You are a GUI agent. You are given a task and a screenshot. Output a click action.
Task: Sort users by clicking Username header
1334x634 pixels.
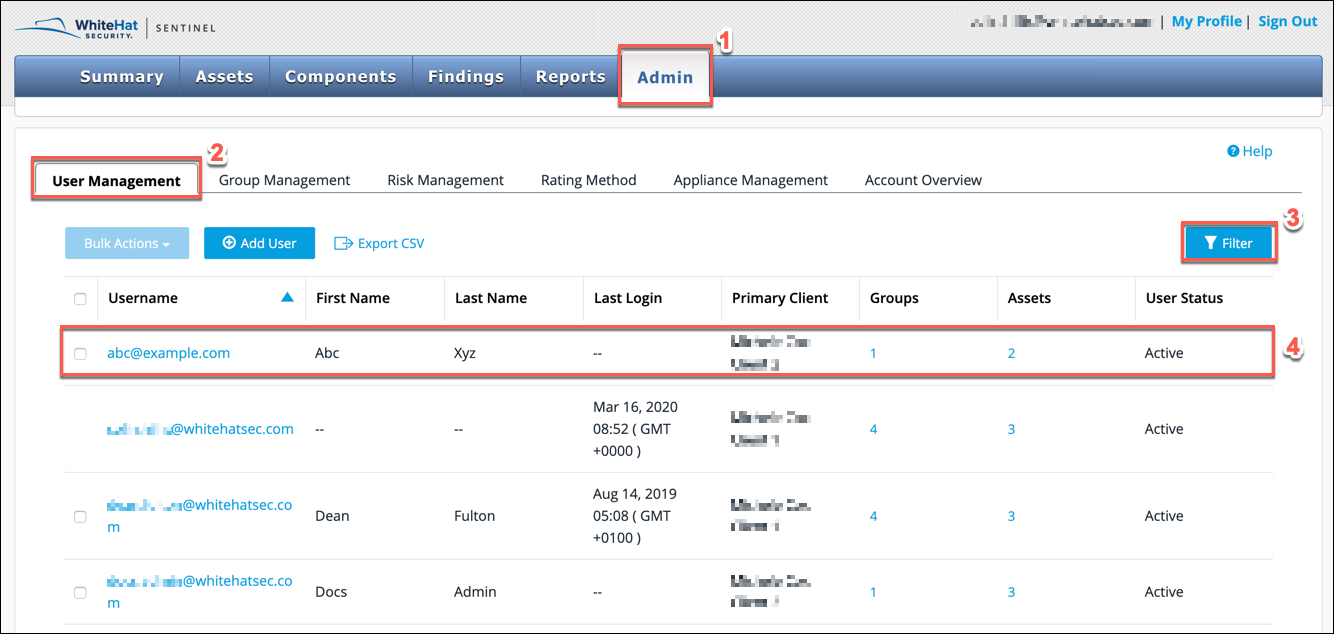143,297
